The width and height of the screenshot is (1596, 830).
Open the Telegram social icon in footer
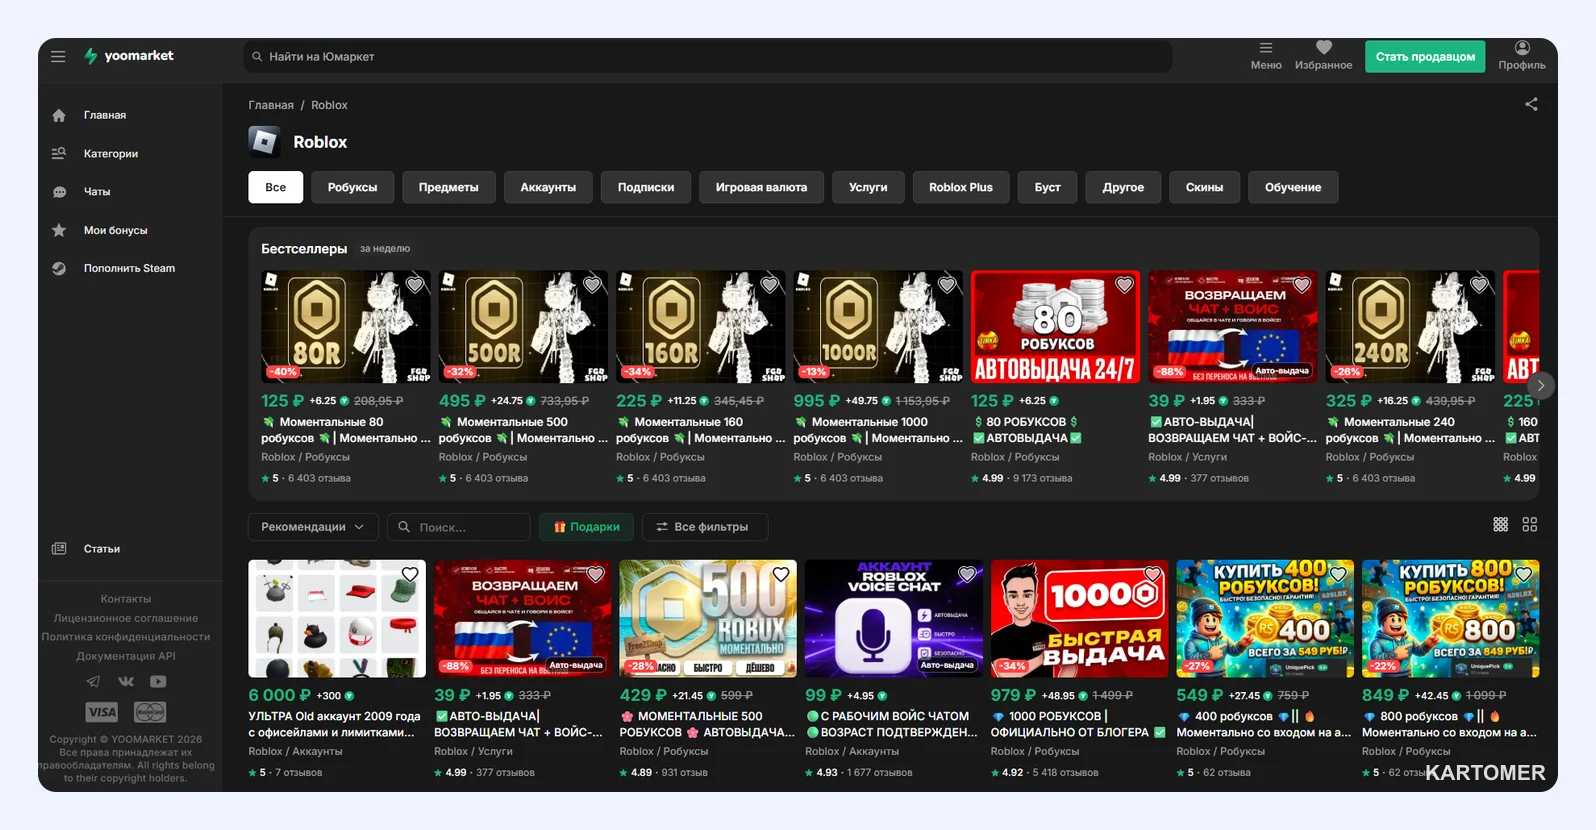[x=93, y=682]
